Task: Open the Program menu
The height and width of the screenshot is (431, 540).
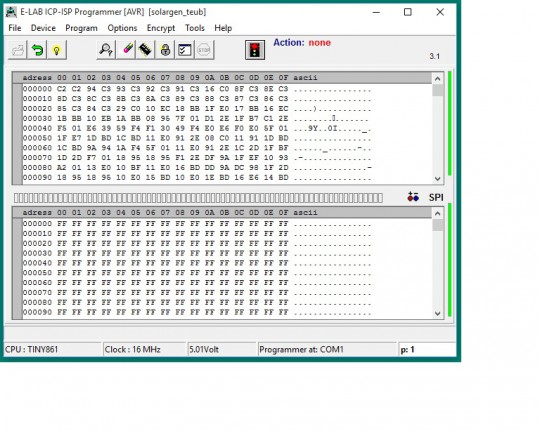Action: 81,28
